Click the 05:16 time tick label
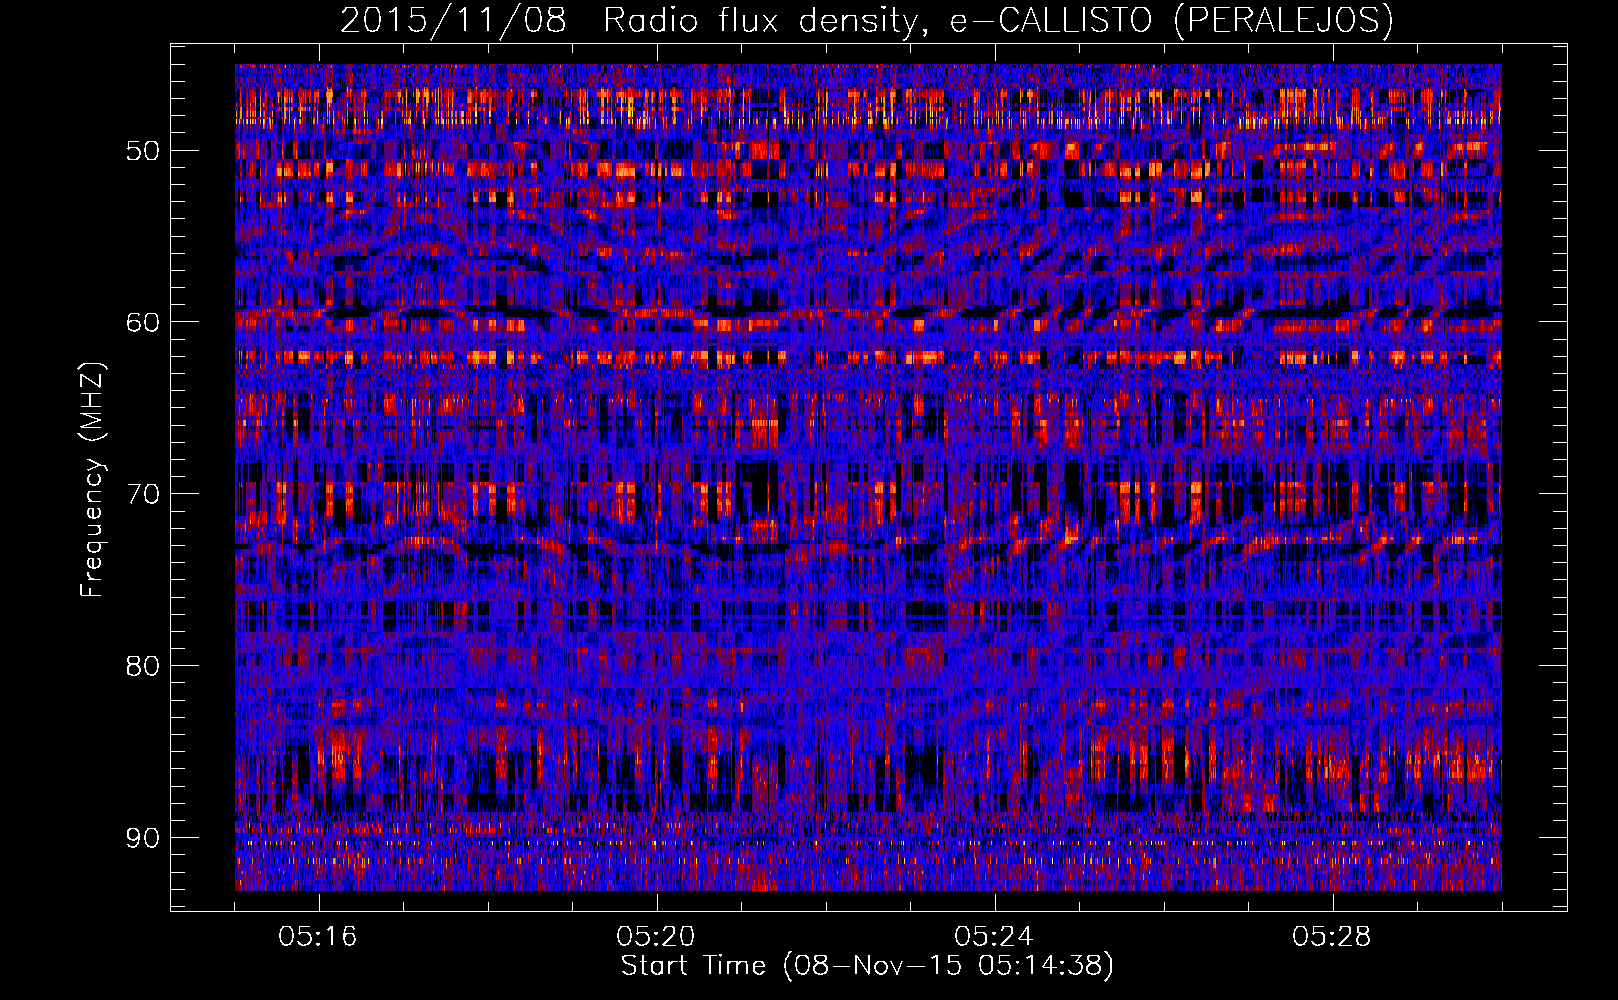This screenshot has height=1000, width=1618. point(318,937)
